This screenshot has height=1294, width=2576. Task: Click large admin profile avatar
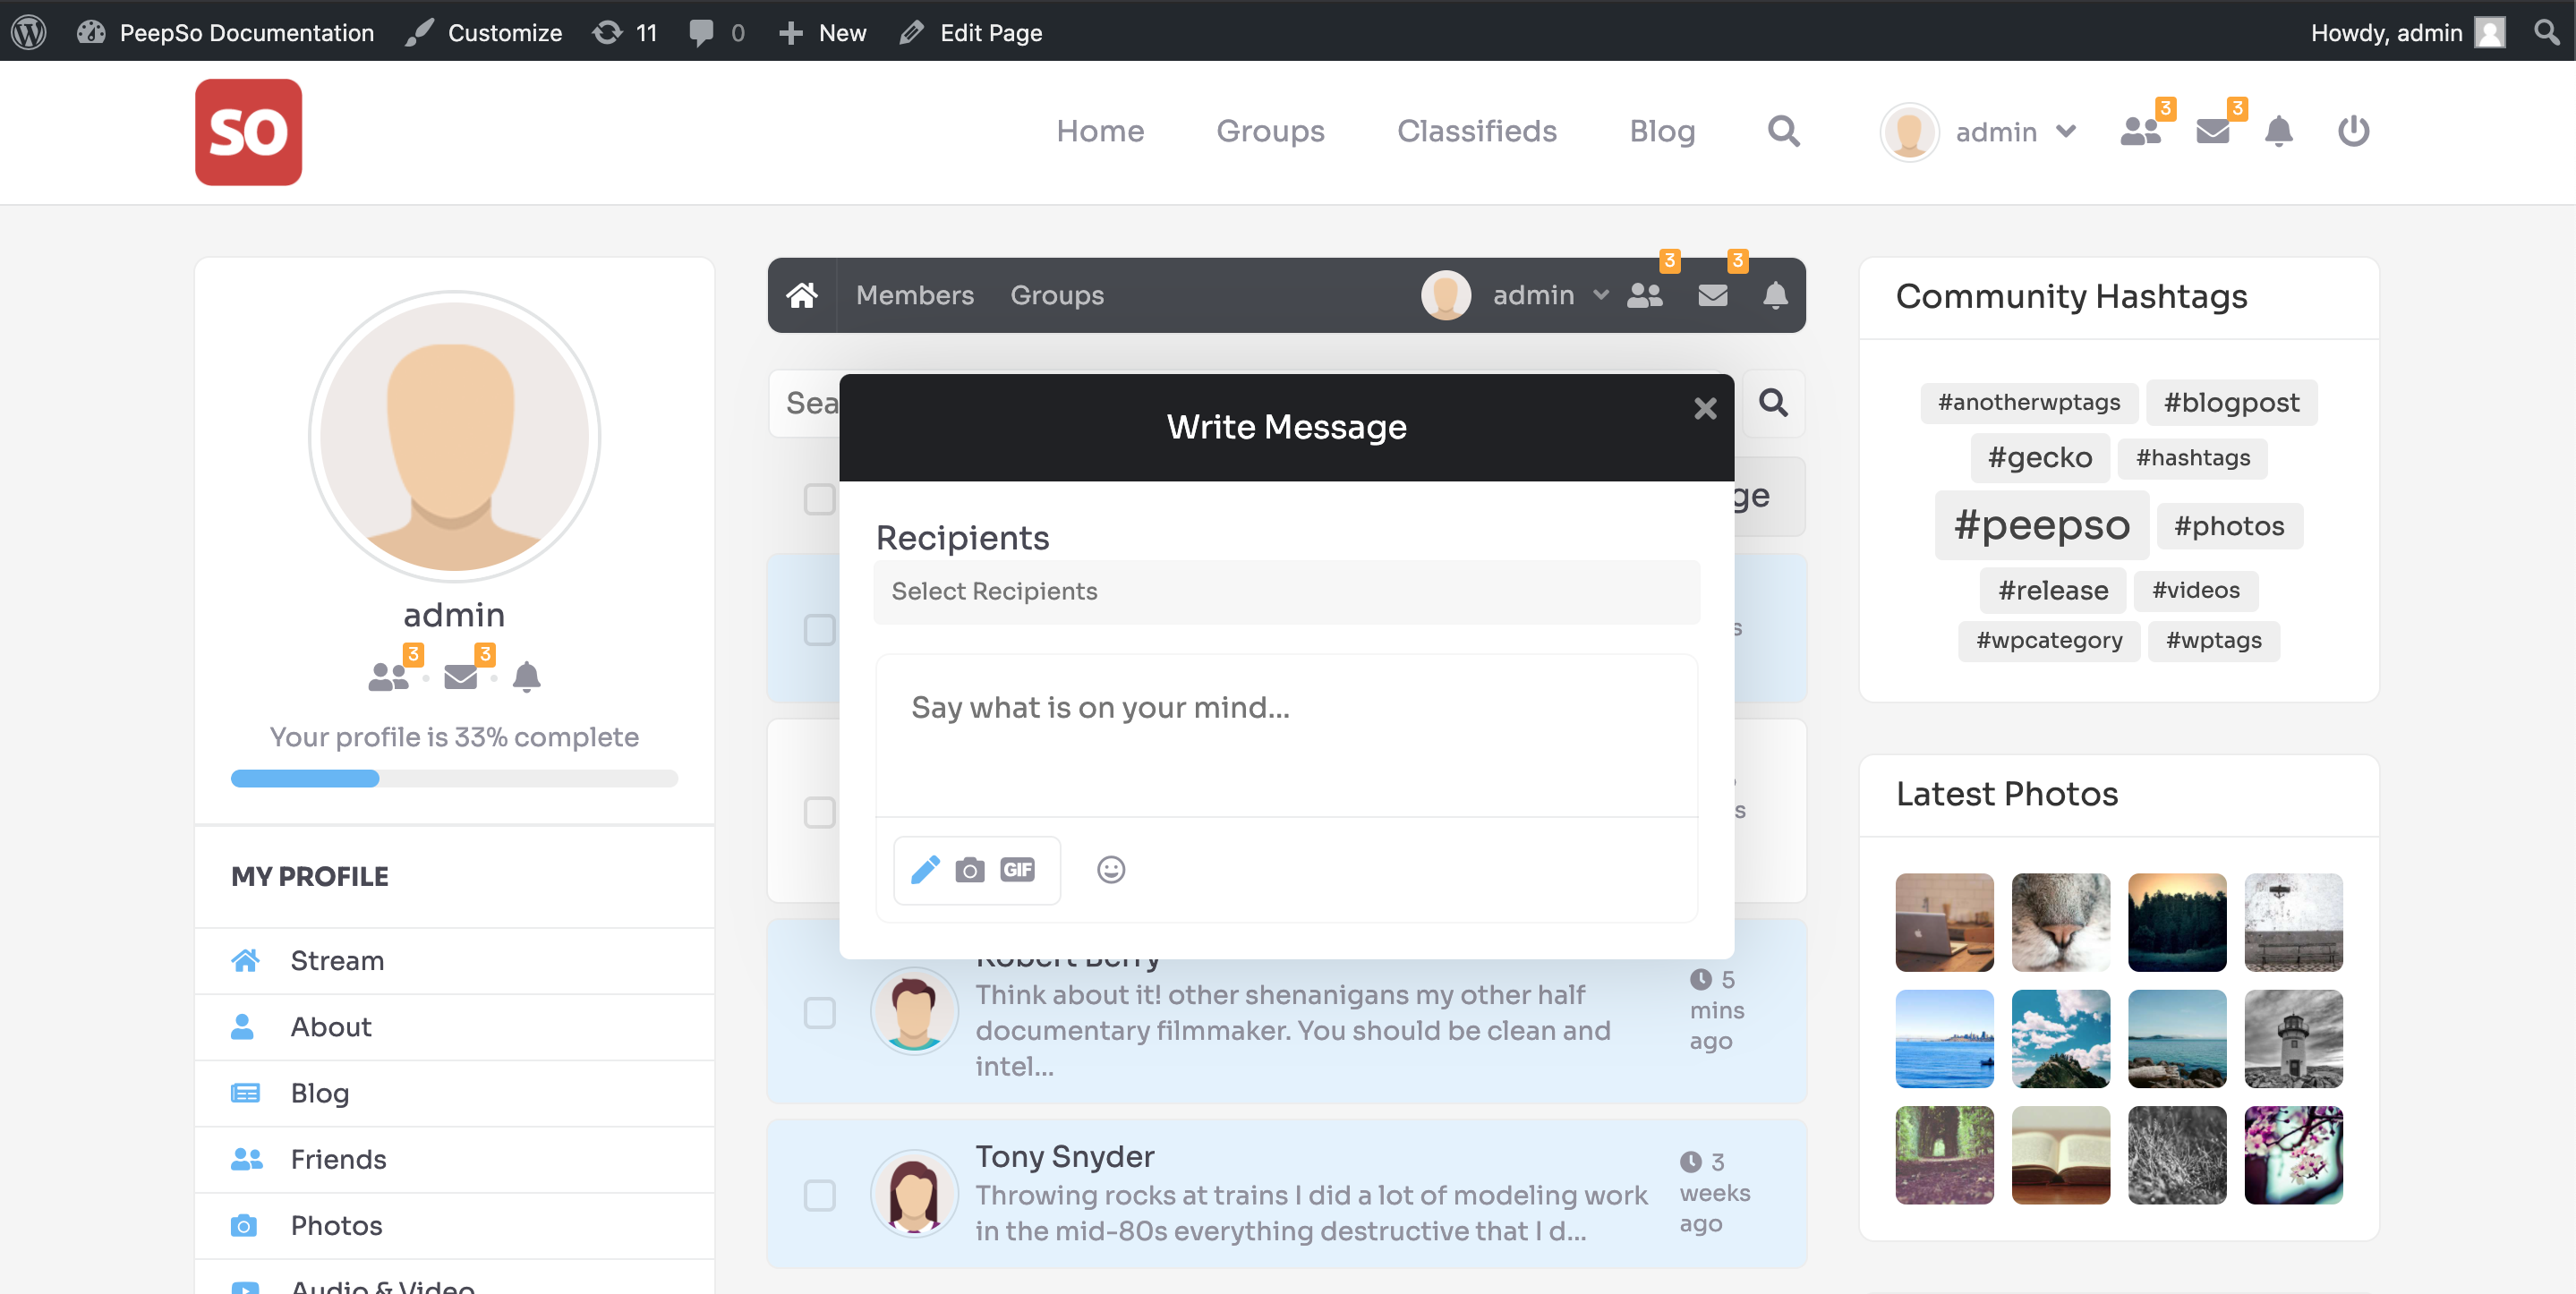point(454,436)
